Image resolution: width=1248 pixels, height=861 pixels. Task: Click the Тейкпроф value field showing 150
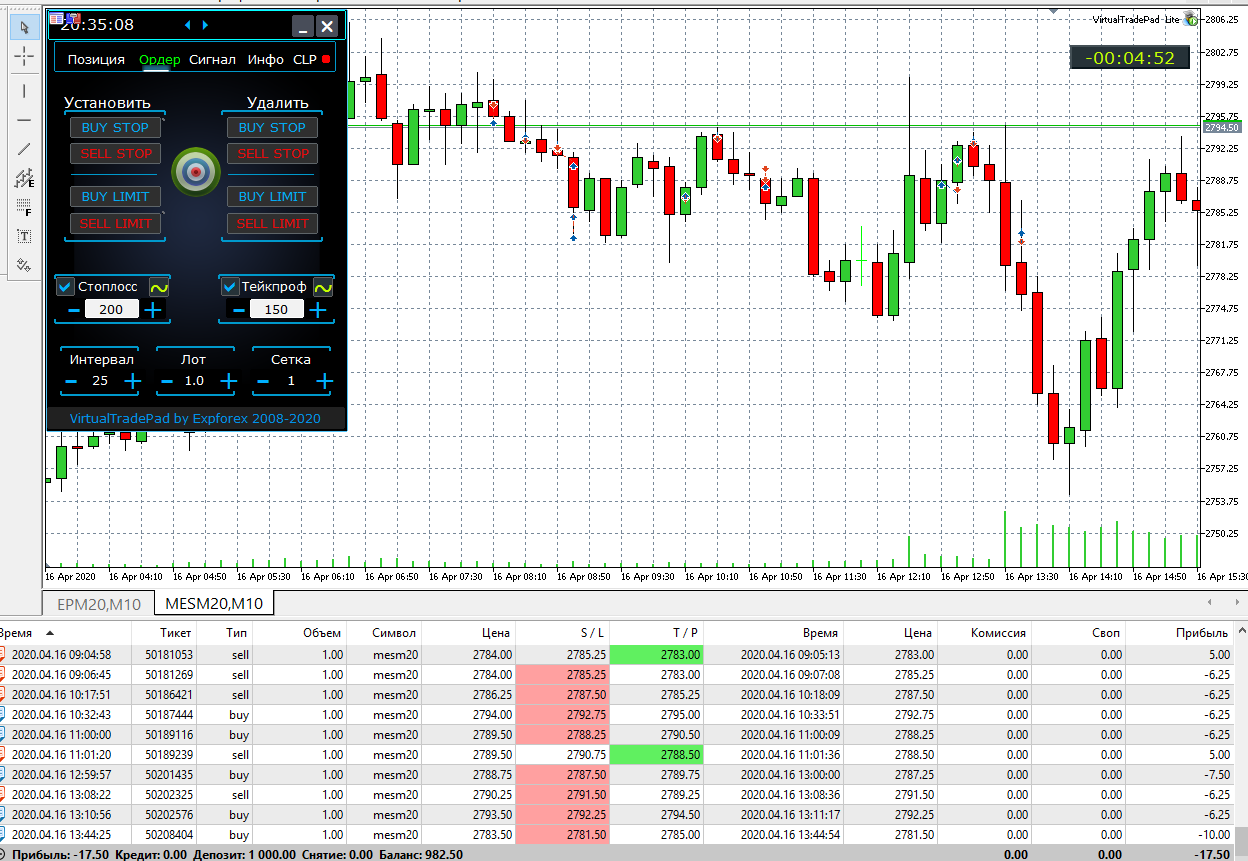(x=276, y=310)
